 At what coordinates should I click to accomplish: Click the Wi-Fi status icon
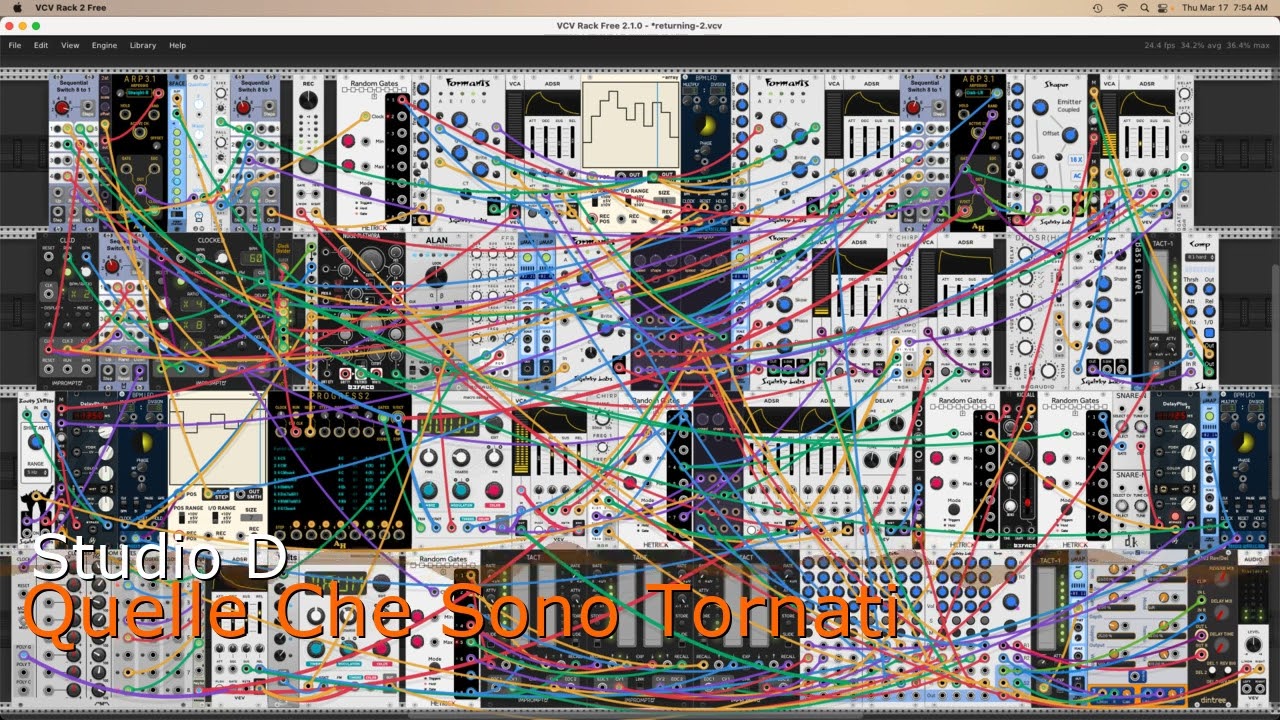[1122, 8]
